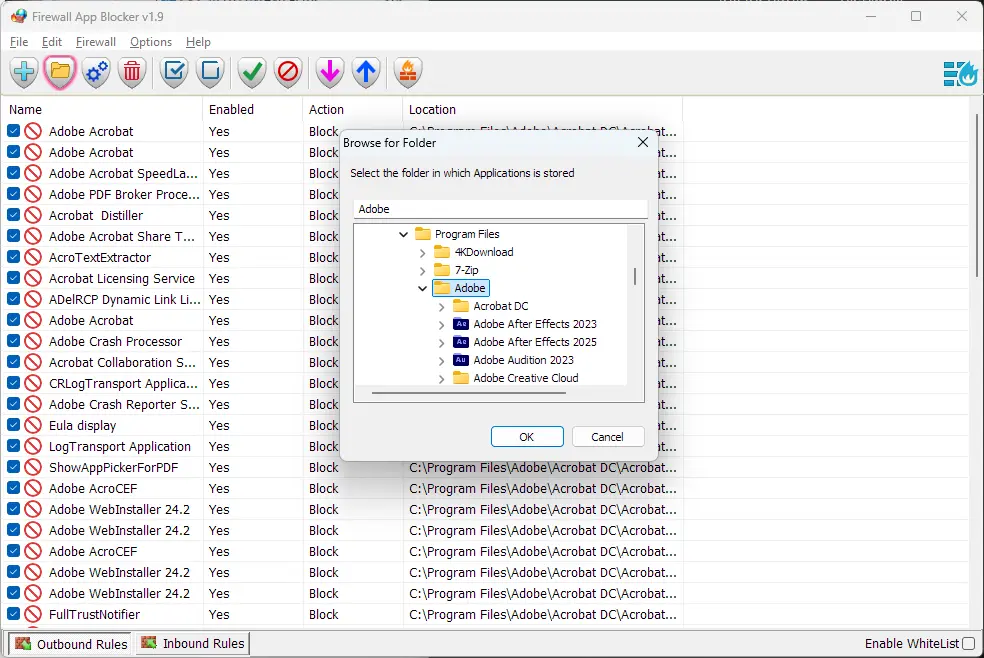The image size is (984, 658).
Task: Uncheck the Acrobat Distiller rule checkbox
Action: coord(13,215)
